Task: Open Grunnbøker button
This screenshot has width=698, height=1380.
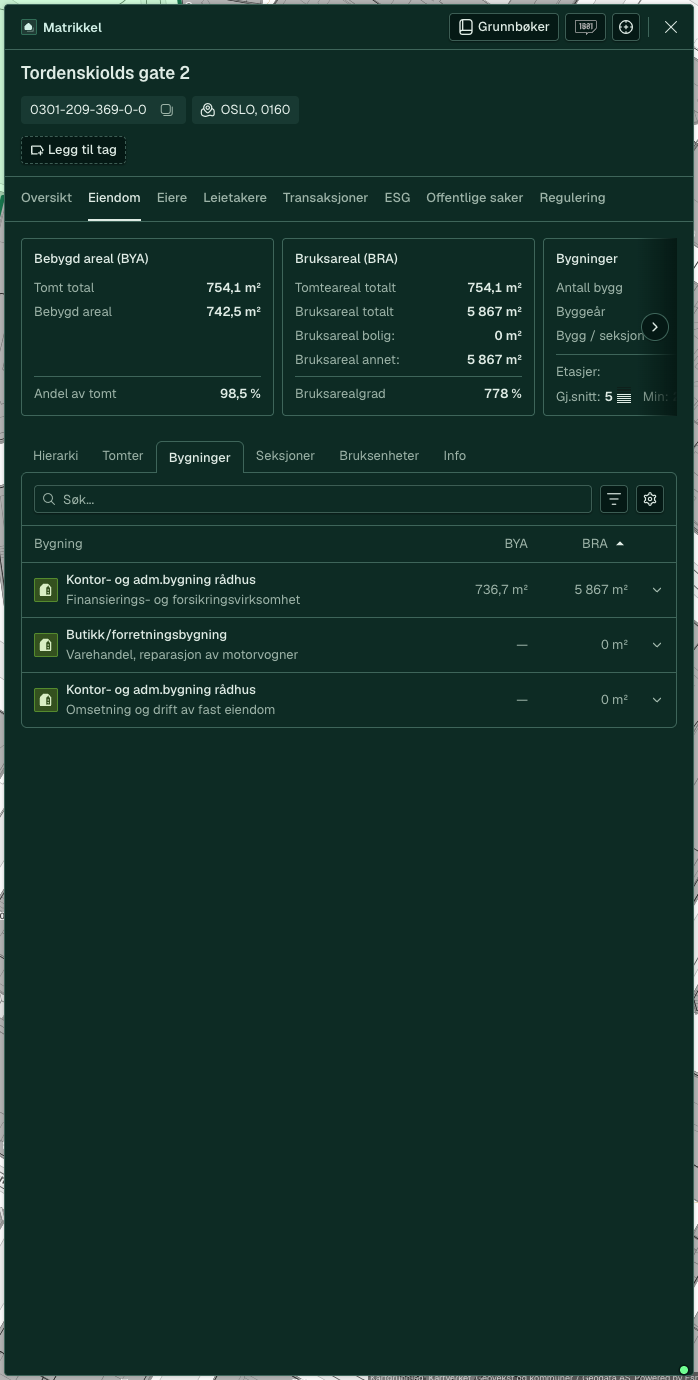Action: [x=504, y=27]
